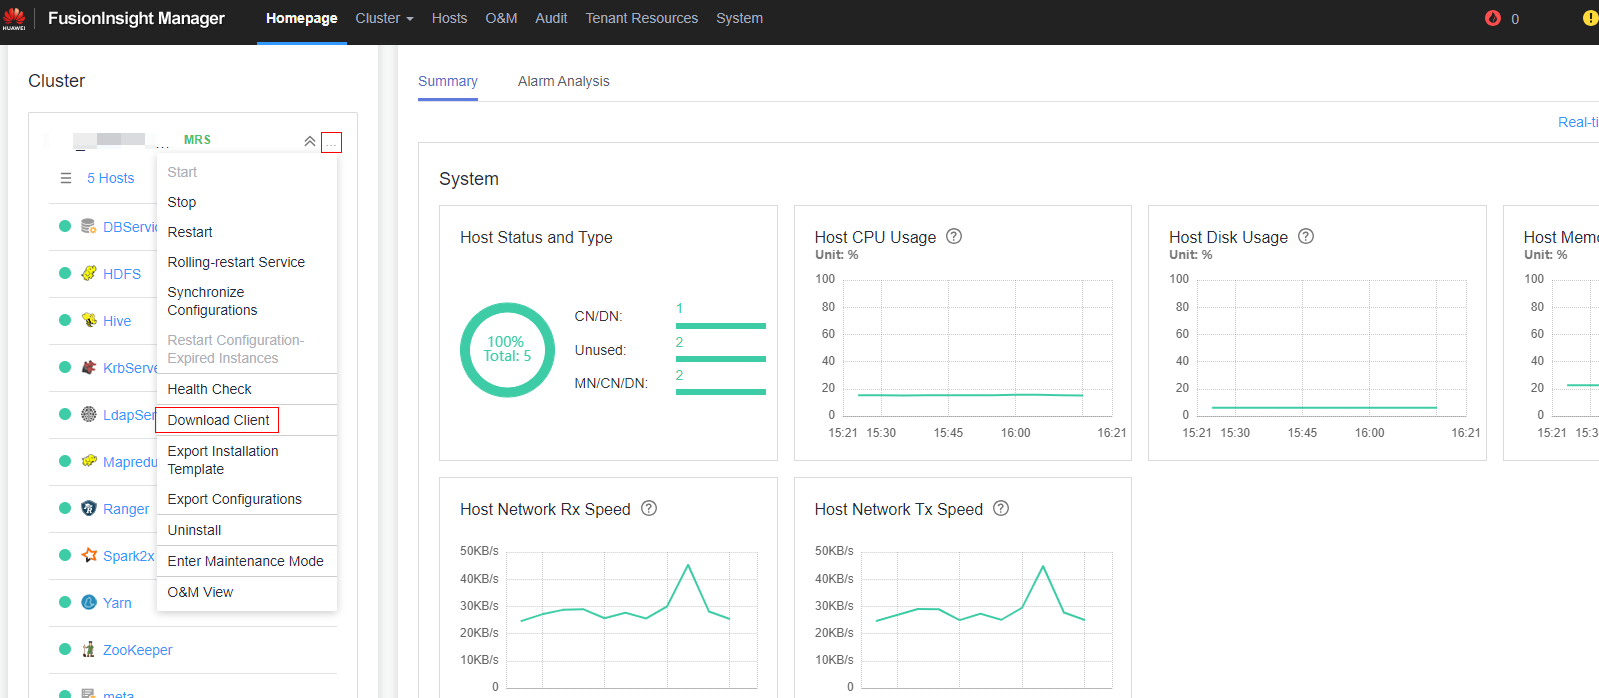Image resolution: width=1599 pixels, height=698 pixels.
Task: Click the DBService database icon
Action: (89, 226)
